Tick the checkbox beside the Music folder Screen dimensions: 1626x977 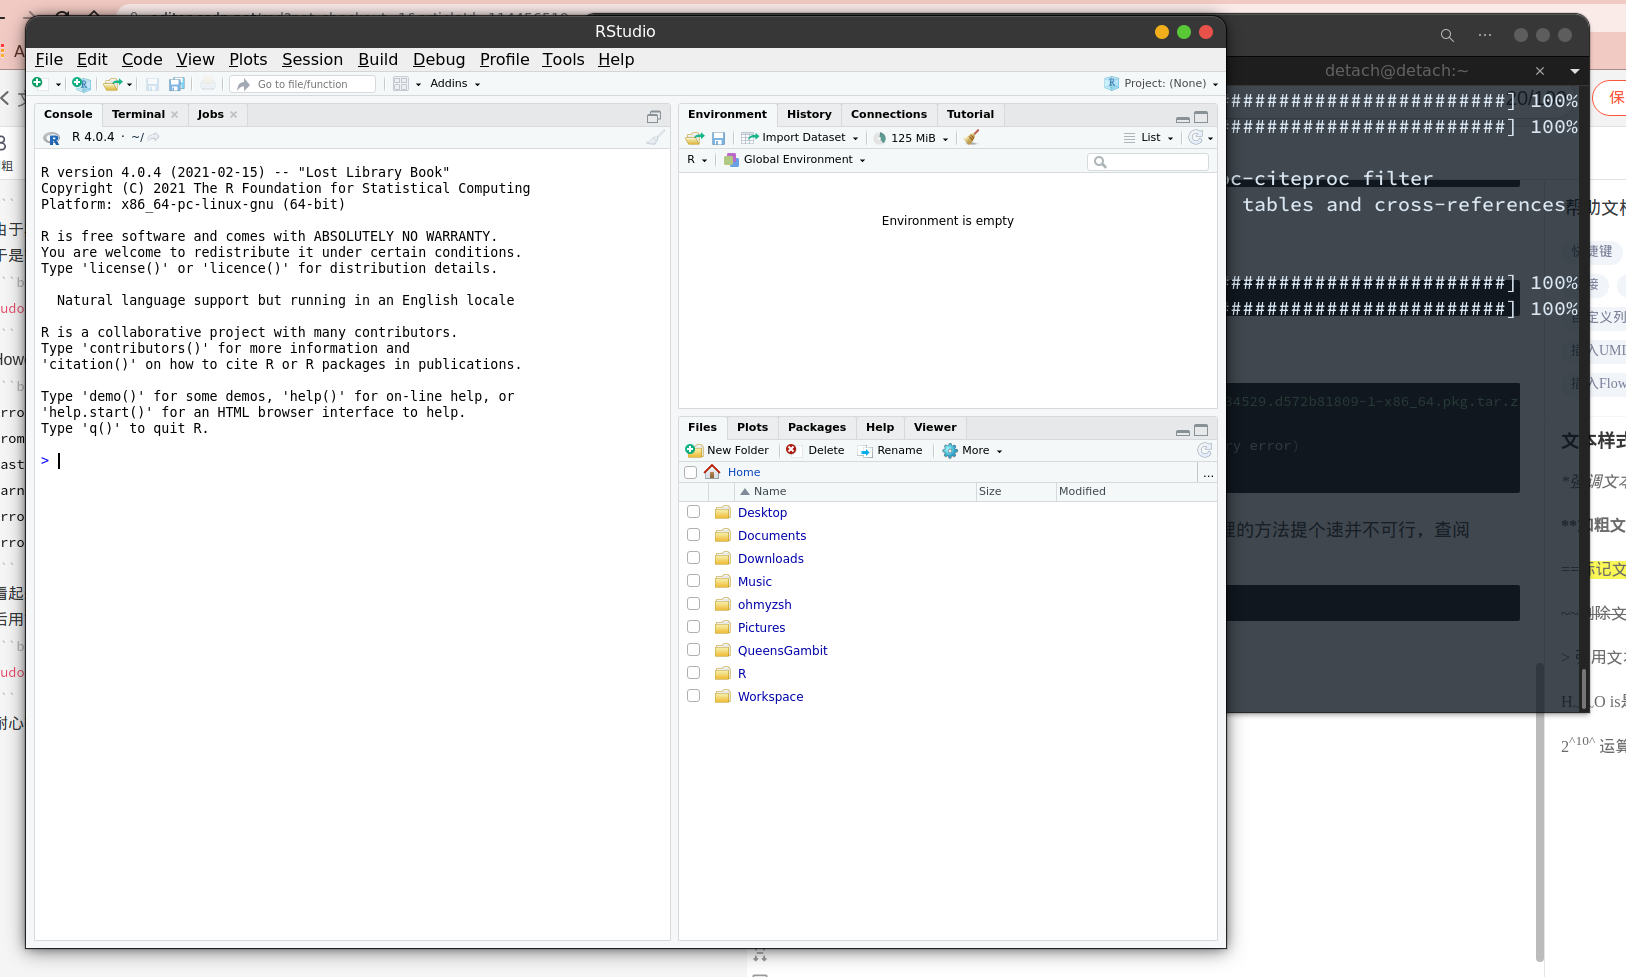click(x=693, y=580)
